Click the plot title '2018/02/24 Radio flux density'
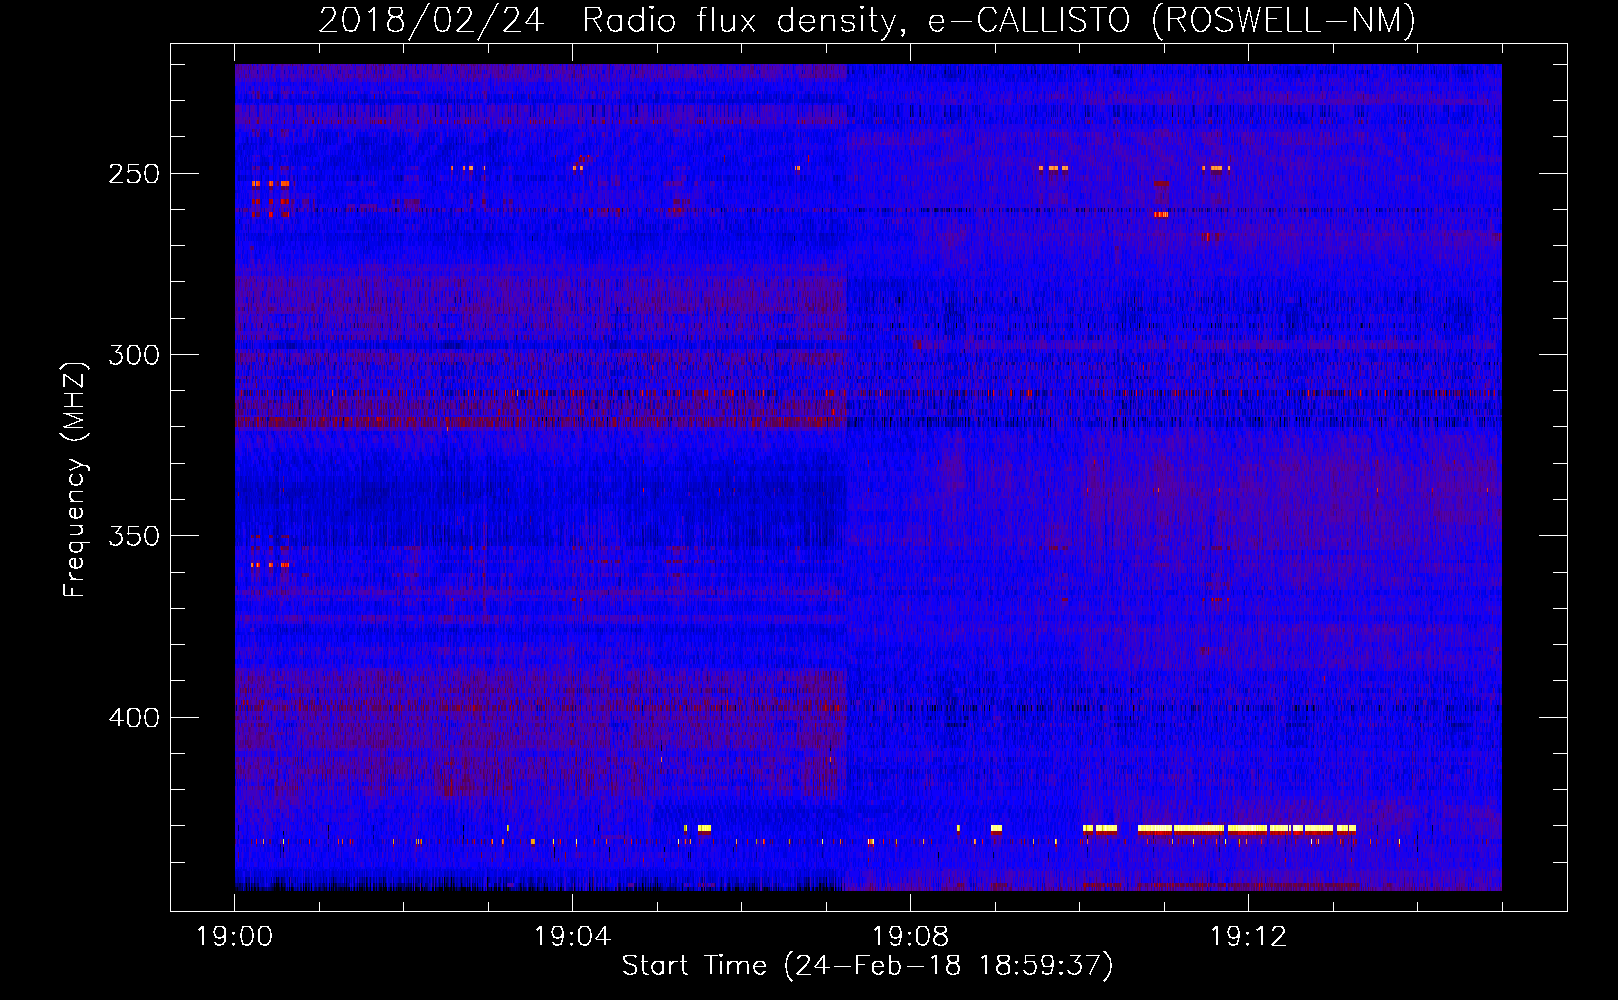 (610, 21)
